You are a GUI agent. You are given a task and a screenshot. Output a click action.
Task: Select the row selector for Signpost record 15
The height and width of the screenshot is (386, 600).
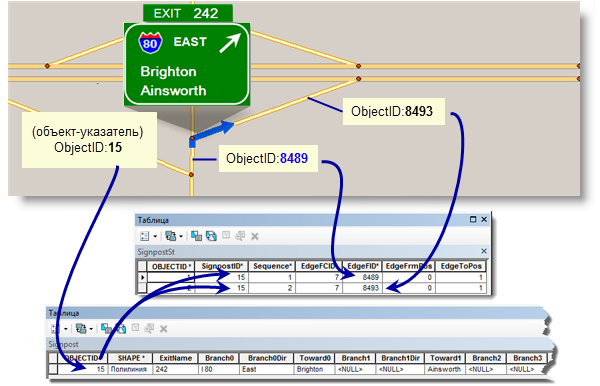pos(53,369)
